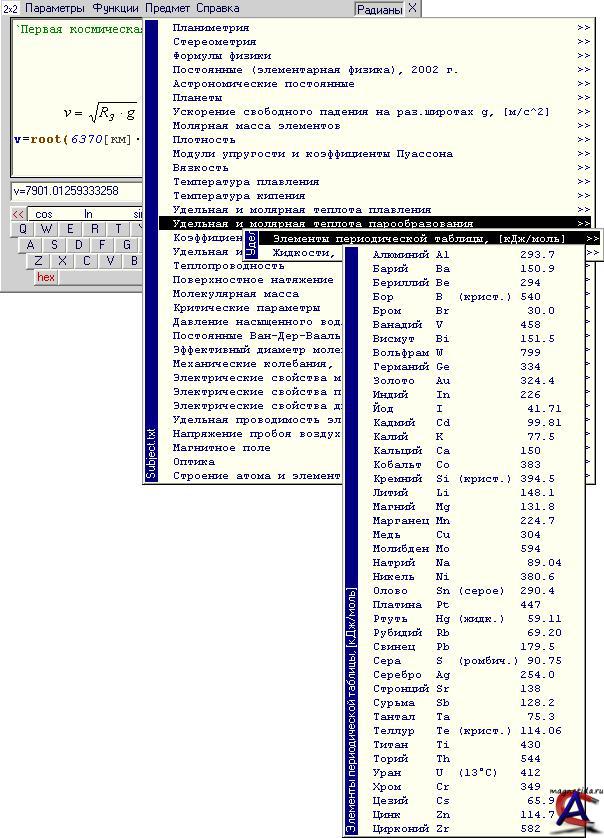Viewport: 604px width, 838px height.
Task: Click the result field showing v=7901.01259333258
Action: point(76,191)
